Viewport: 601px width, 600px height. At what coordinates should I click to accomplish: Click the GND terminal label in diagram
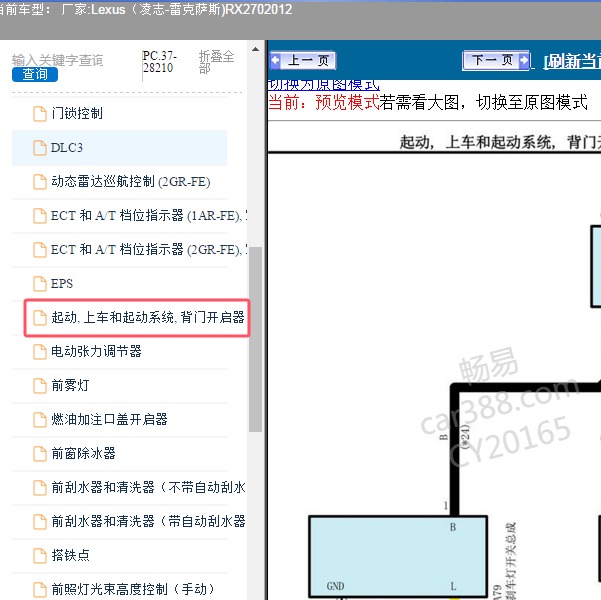pyautogui.click(x=335, y=586)
